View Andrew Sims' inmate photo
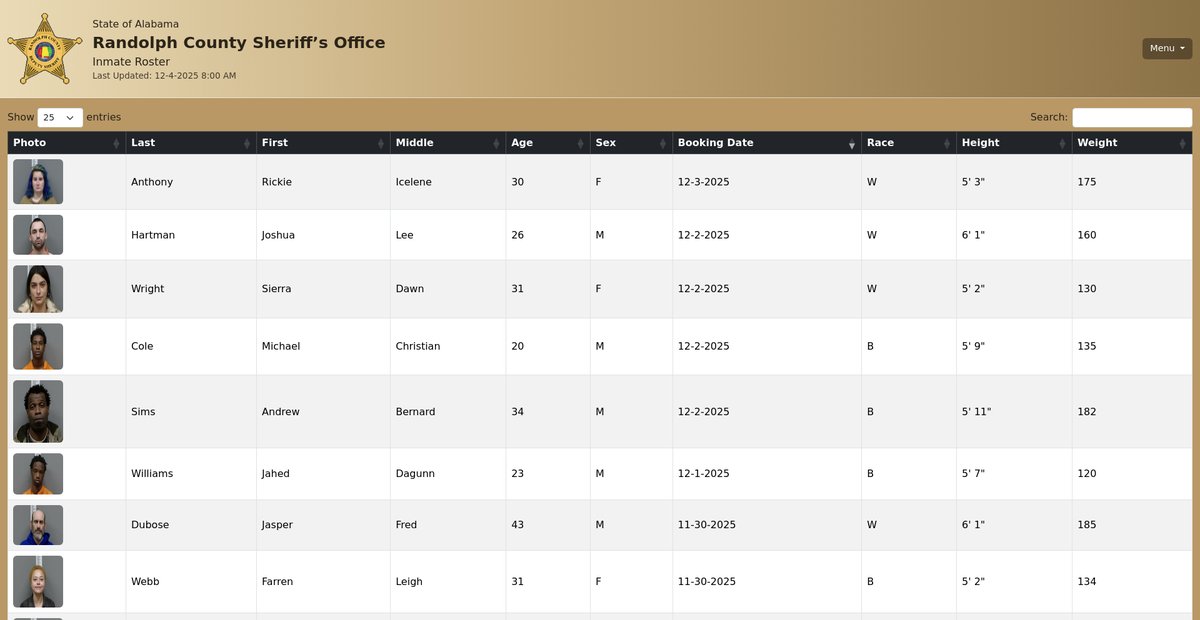This screenshot has height=620, width=1200. pyautogui.click(x=38, y=411)
